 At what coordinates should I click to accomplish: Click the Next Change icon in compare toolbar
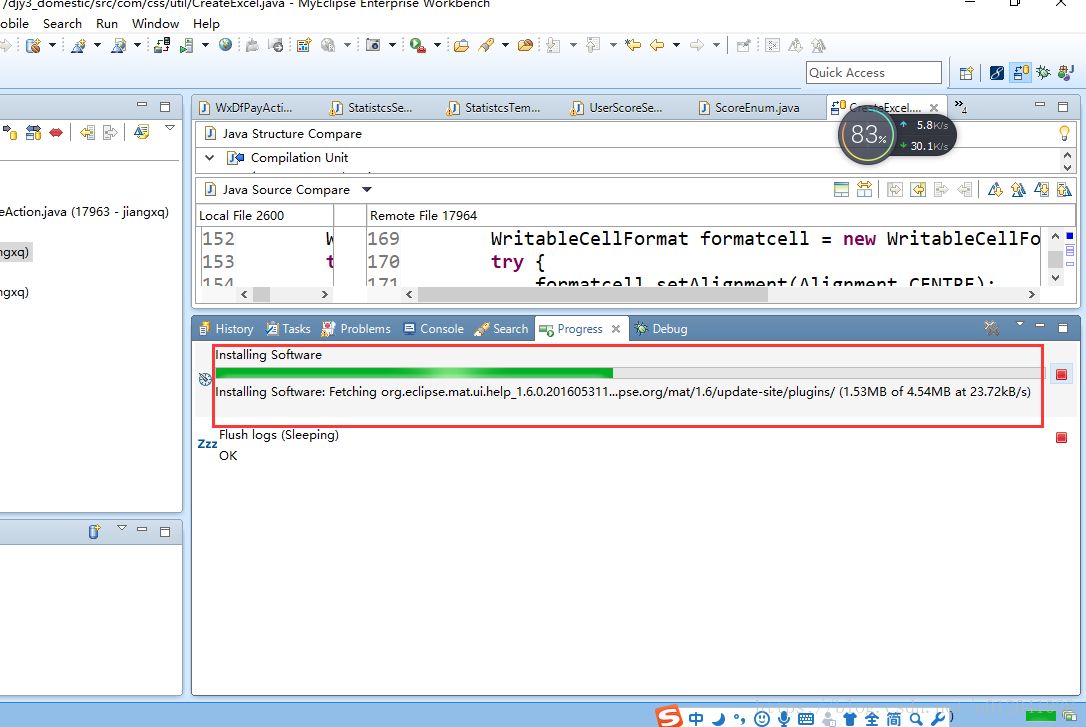tap(1042, 189)
